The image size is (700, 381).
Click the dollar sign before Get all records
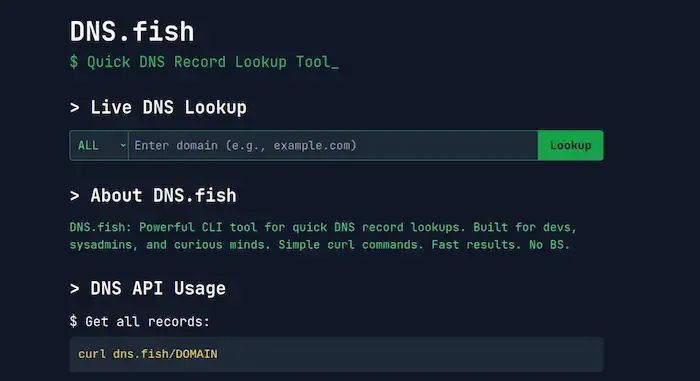coord(73,321)
